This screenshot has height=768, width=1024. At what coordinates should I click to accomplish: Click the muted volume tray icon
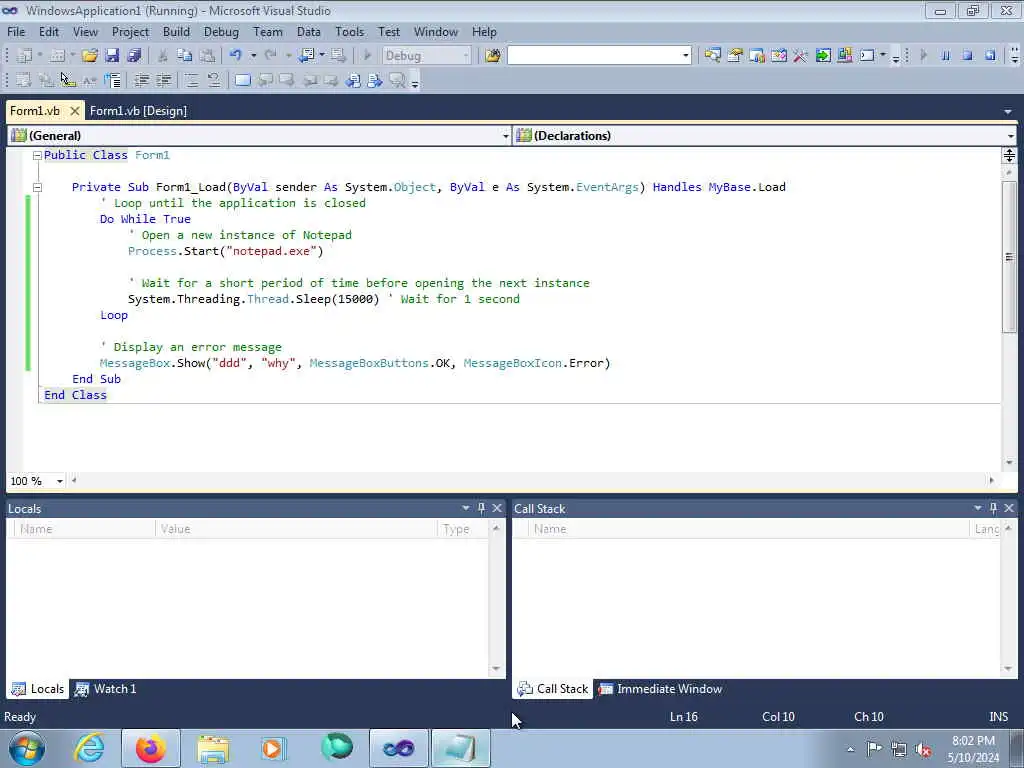click(922, 749)
